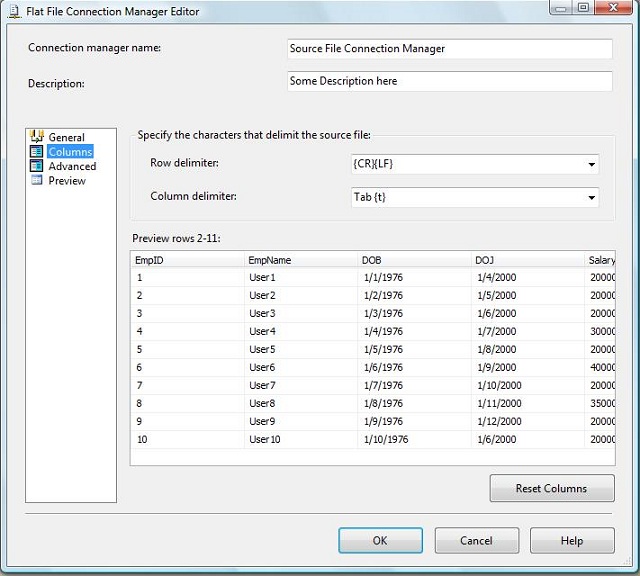Viewport: 640px width, 576px height.
Task: Switch to the Preview page label
Action: (67, 181)
